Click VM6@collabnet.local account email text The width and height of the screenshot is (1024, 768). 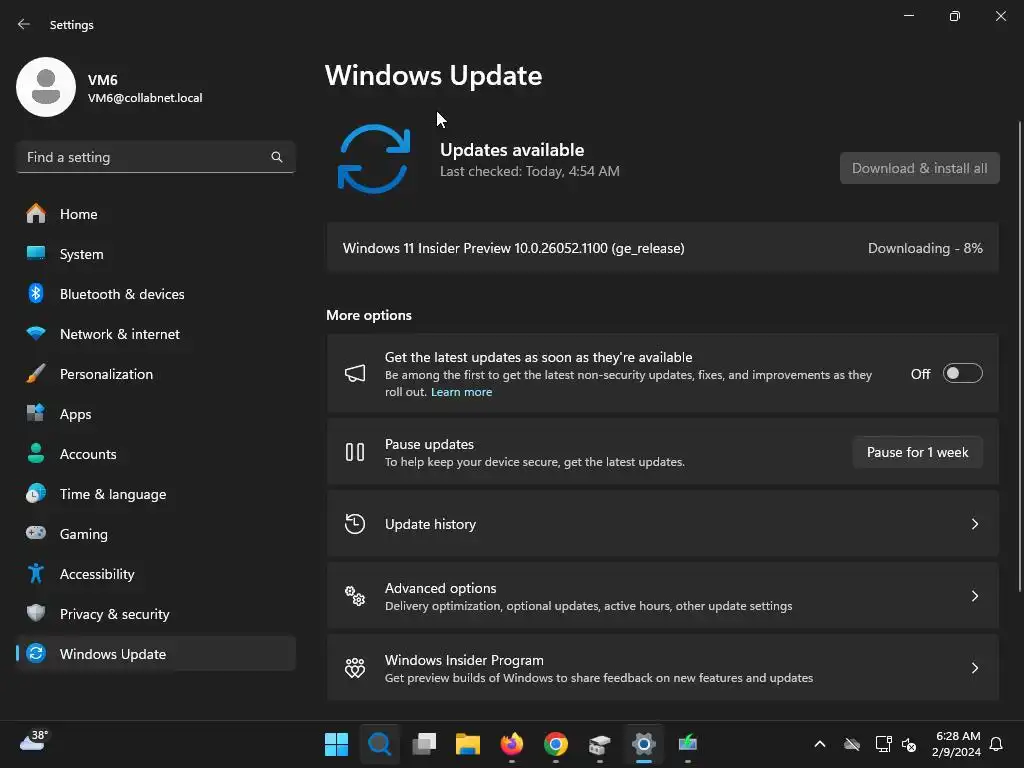click(x=145, y=98)
